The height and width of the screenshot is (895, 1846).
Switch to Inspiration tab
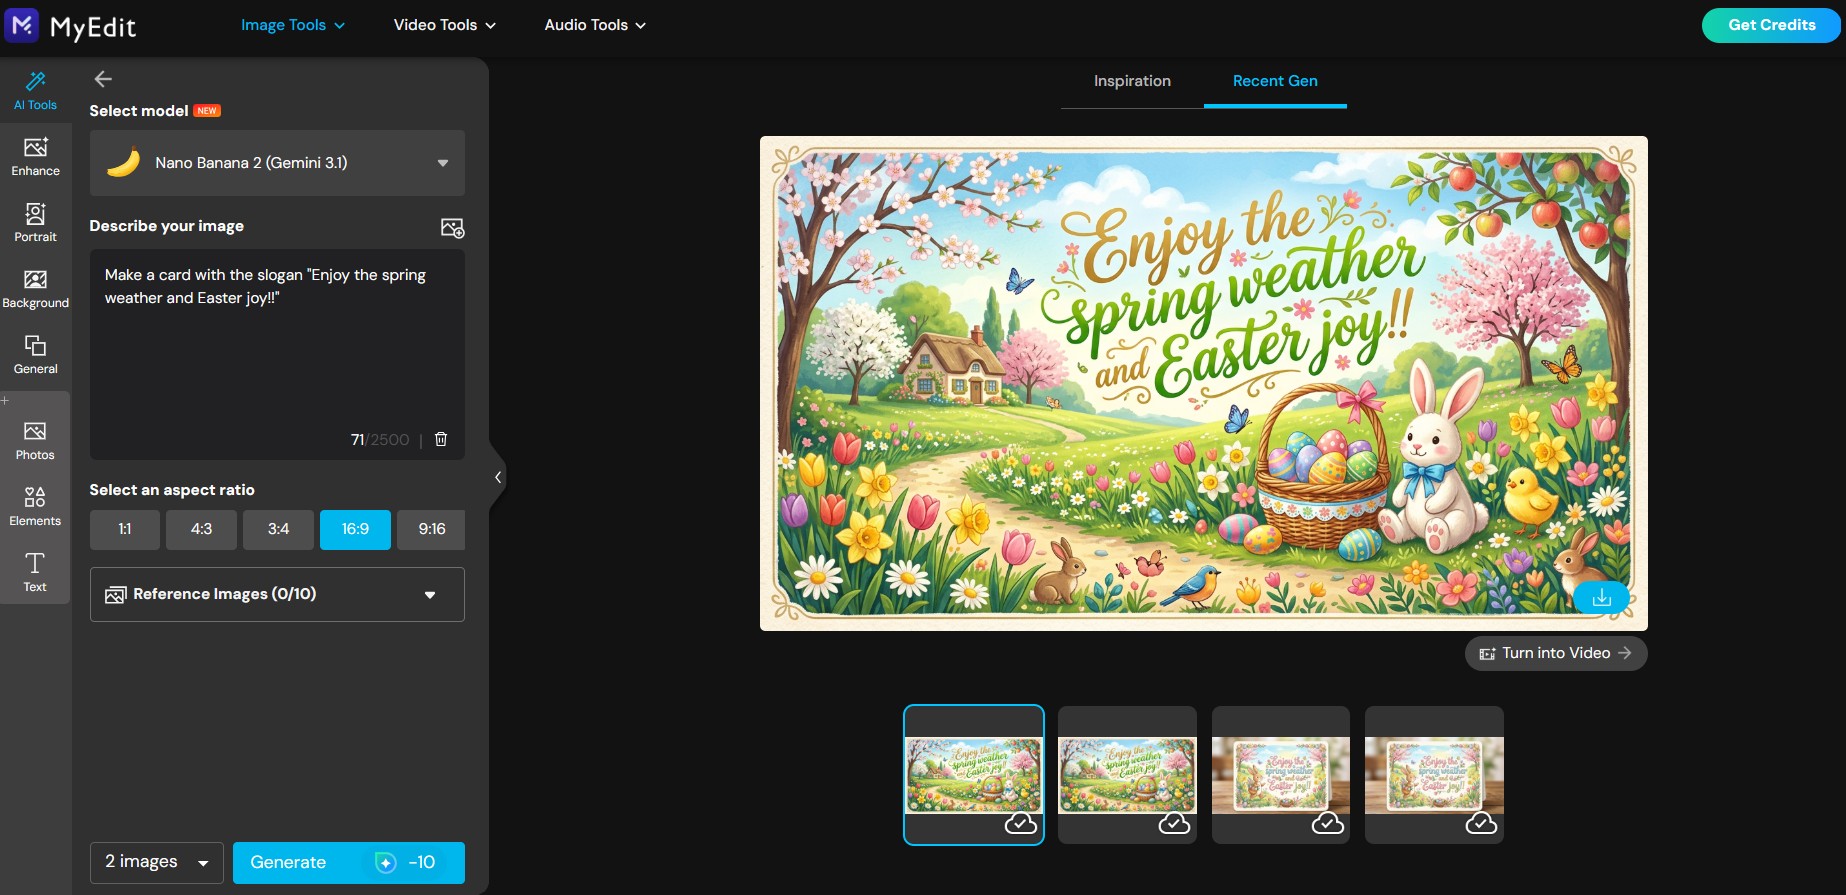(x=1132, y=81)
